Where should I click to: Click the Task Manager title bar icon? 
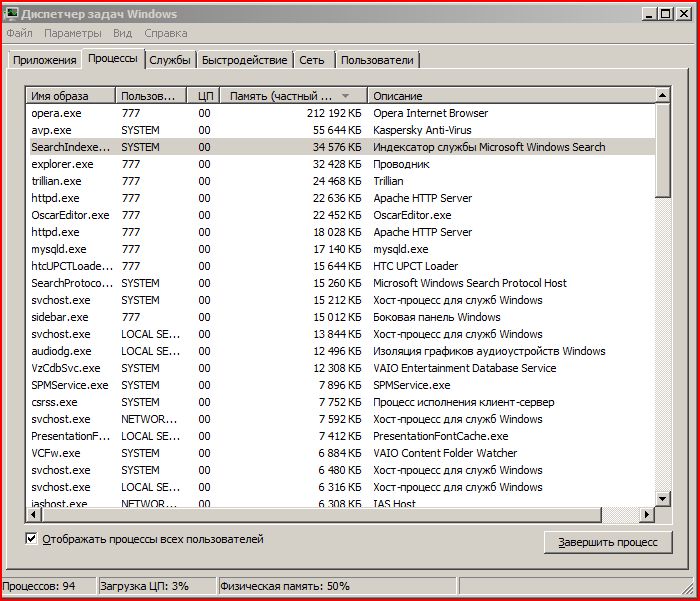pos(12,13)
